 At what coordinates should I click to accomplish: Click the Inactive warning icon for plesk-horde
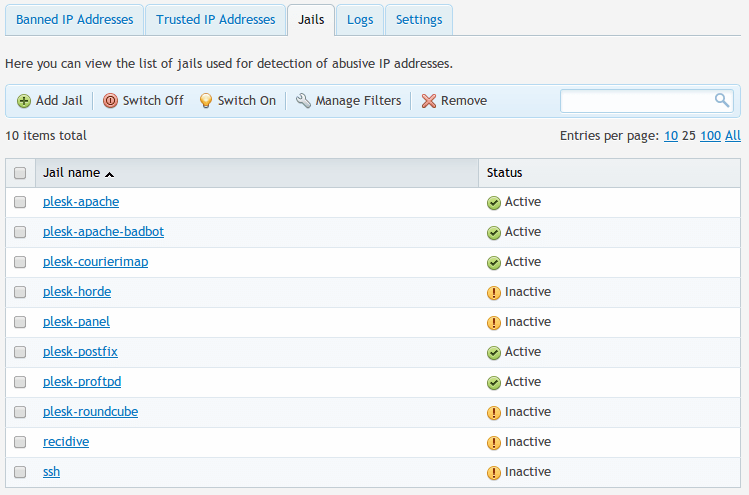(x=493, y=293)
